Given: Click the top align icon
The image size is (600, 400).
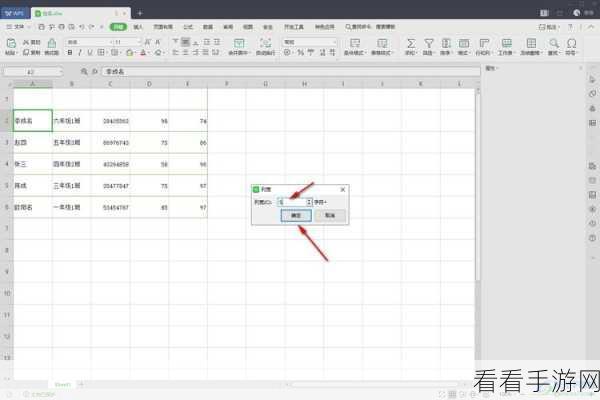Looking at the screenshot, I should pos(175,41).
